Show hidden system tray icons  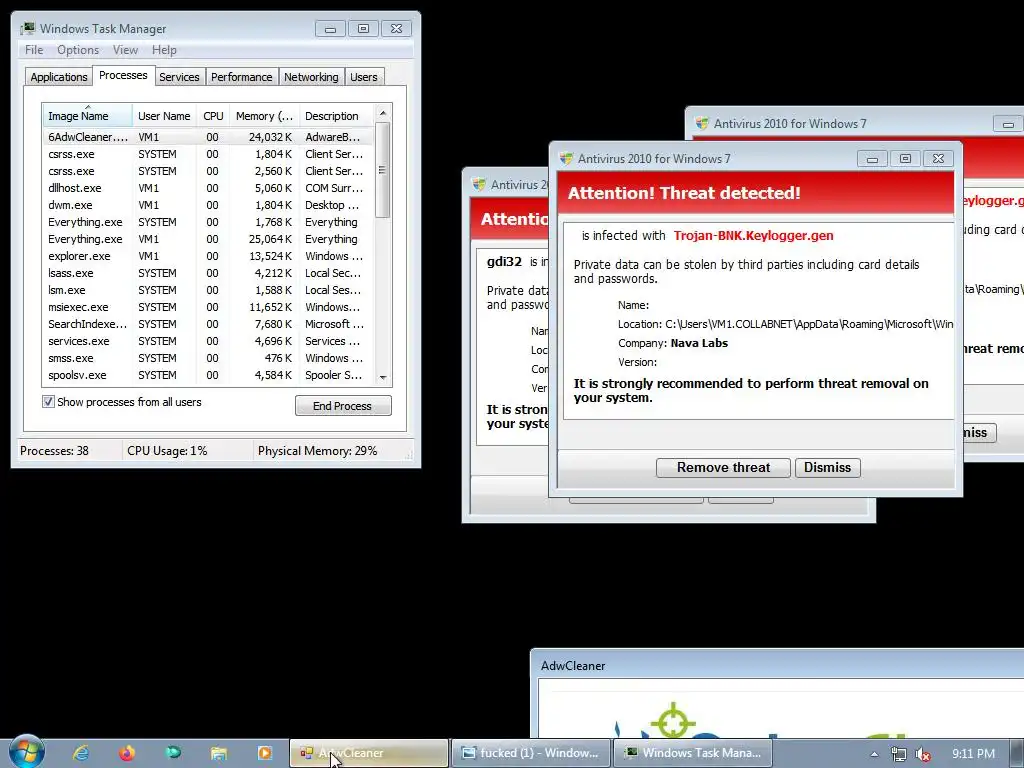point(874,754)
